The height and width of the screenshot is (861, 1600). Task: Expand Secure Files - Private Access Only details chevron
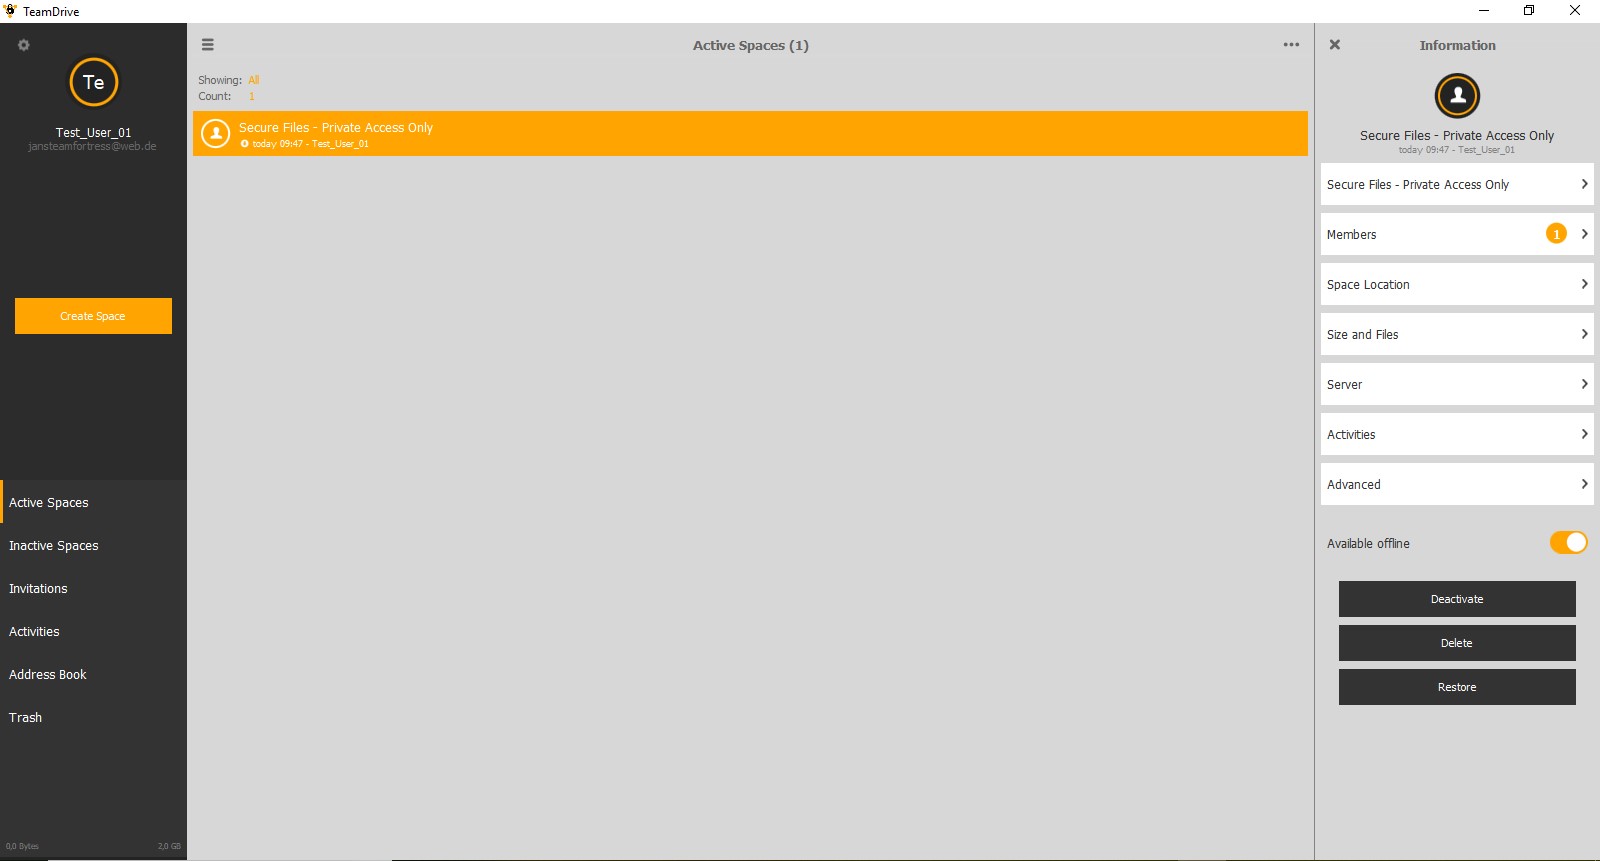pos(1584,184)
